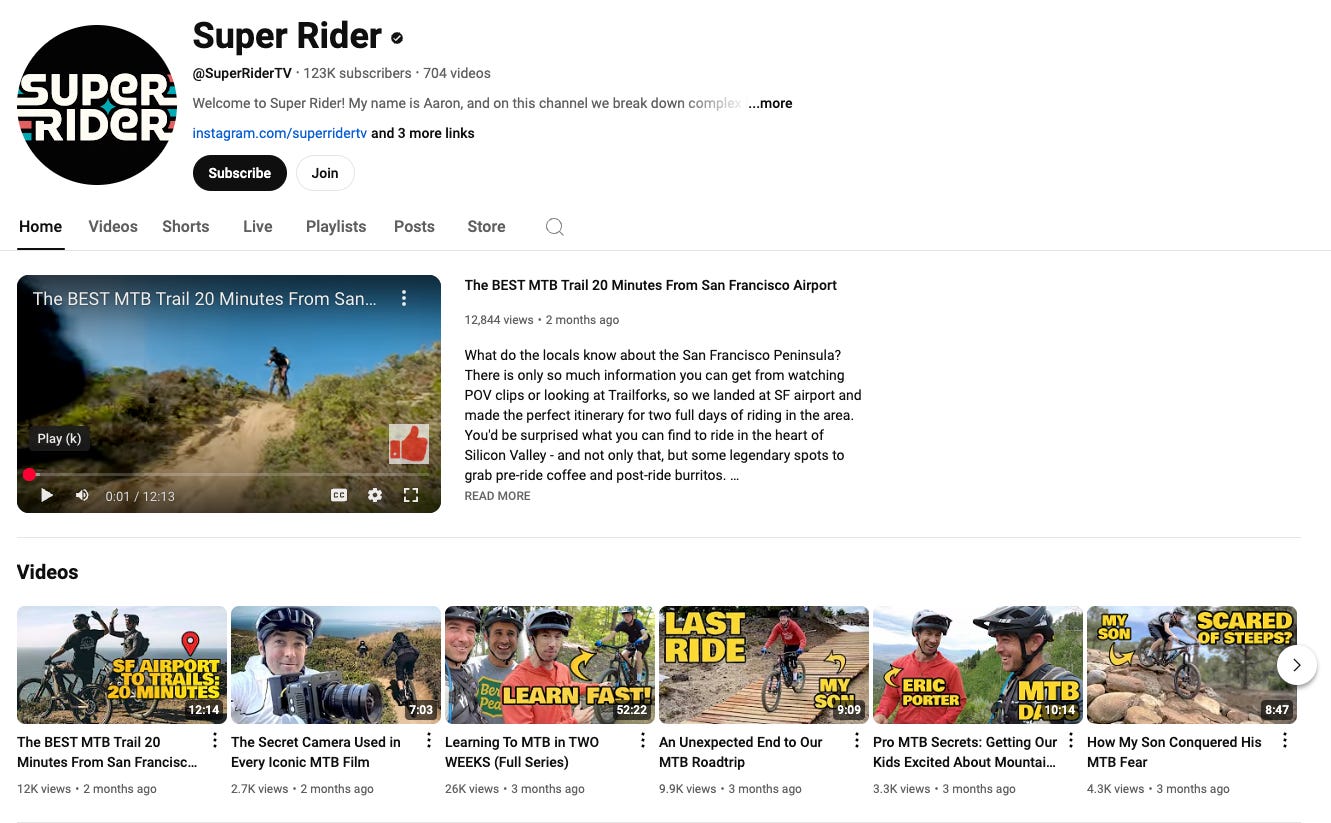This screenshot has height=823, width=1331.
Task: Open options menu for The Secret Camera video card
Action: coord(428,741)
